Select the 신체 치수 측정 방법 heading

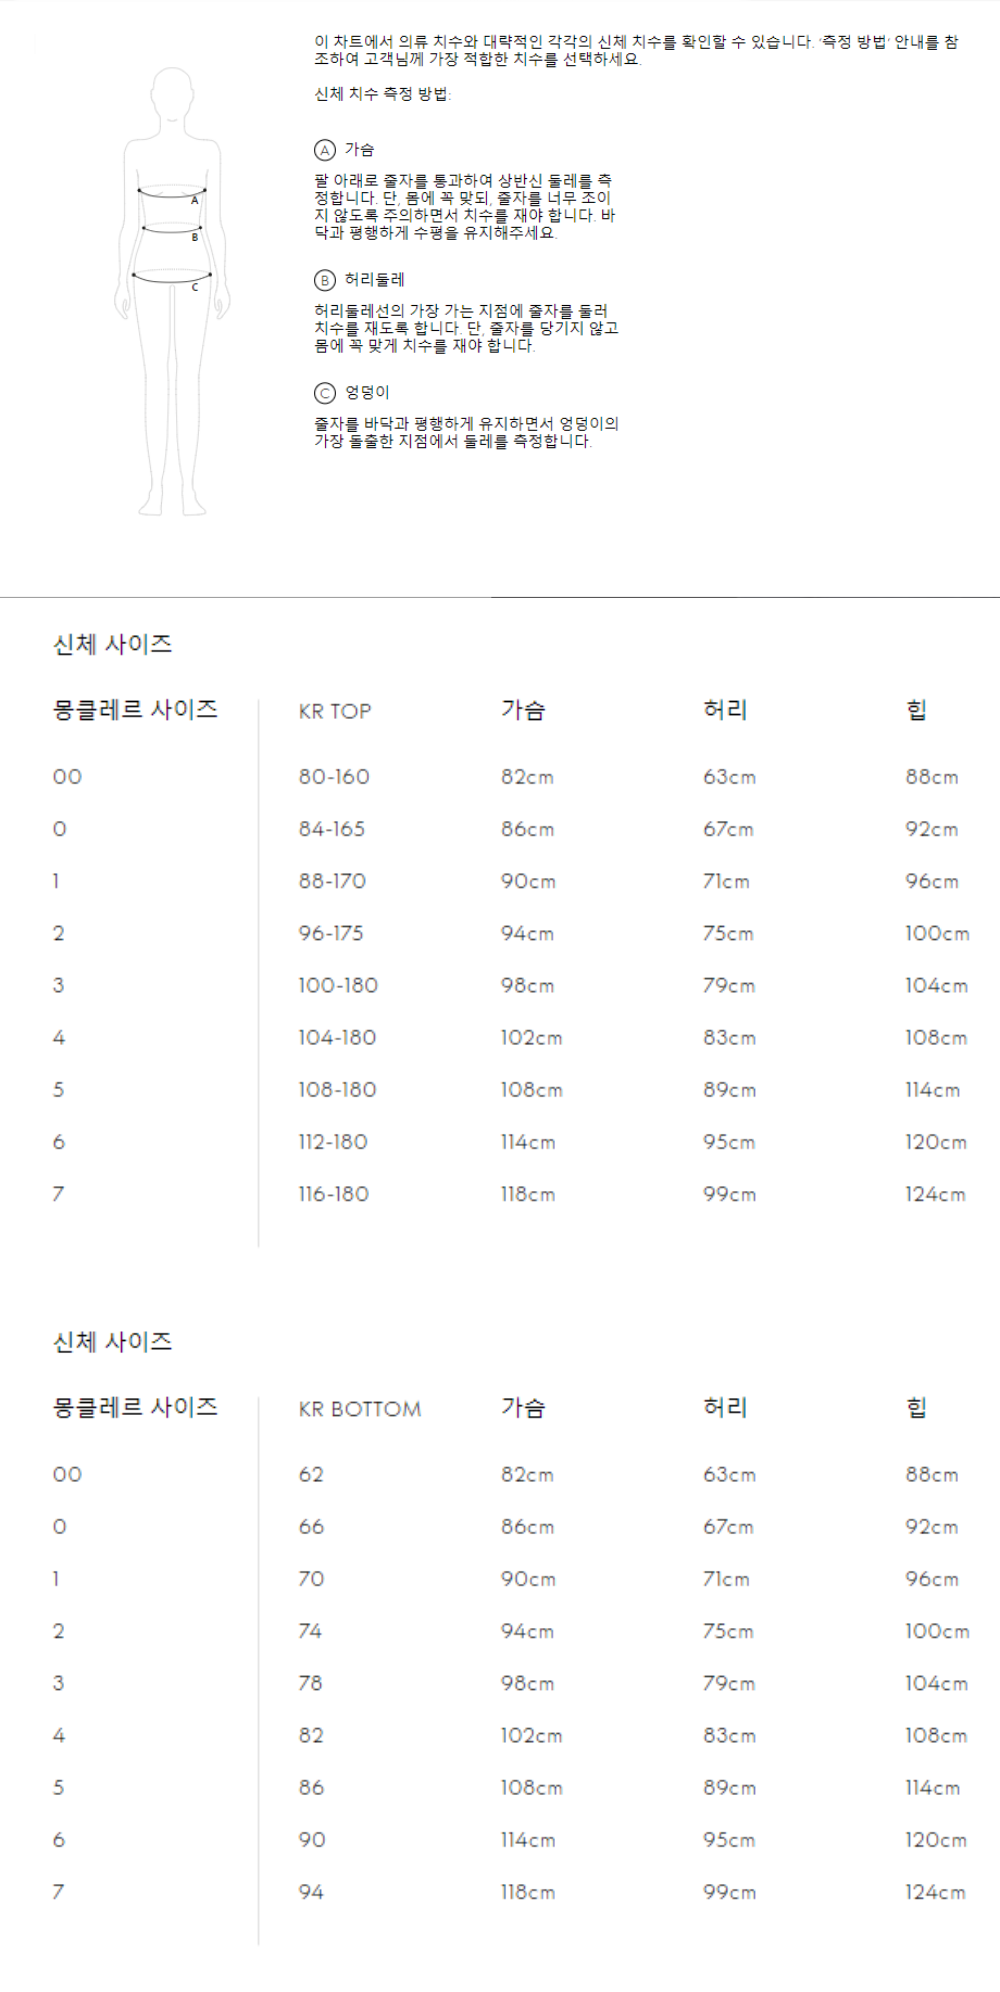tap(383, 94)
